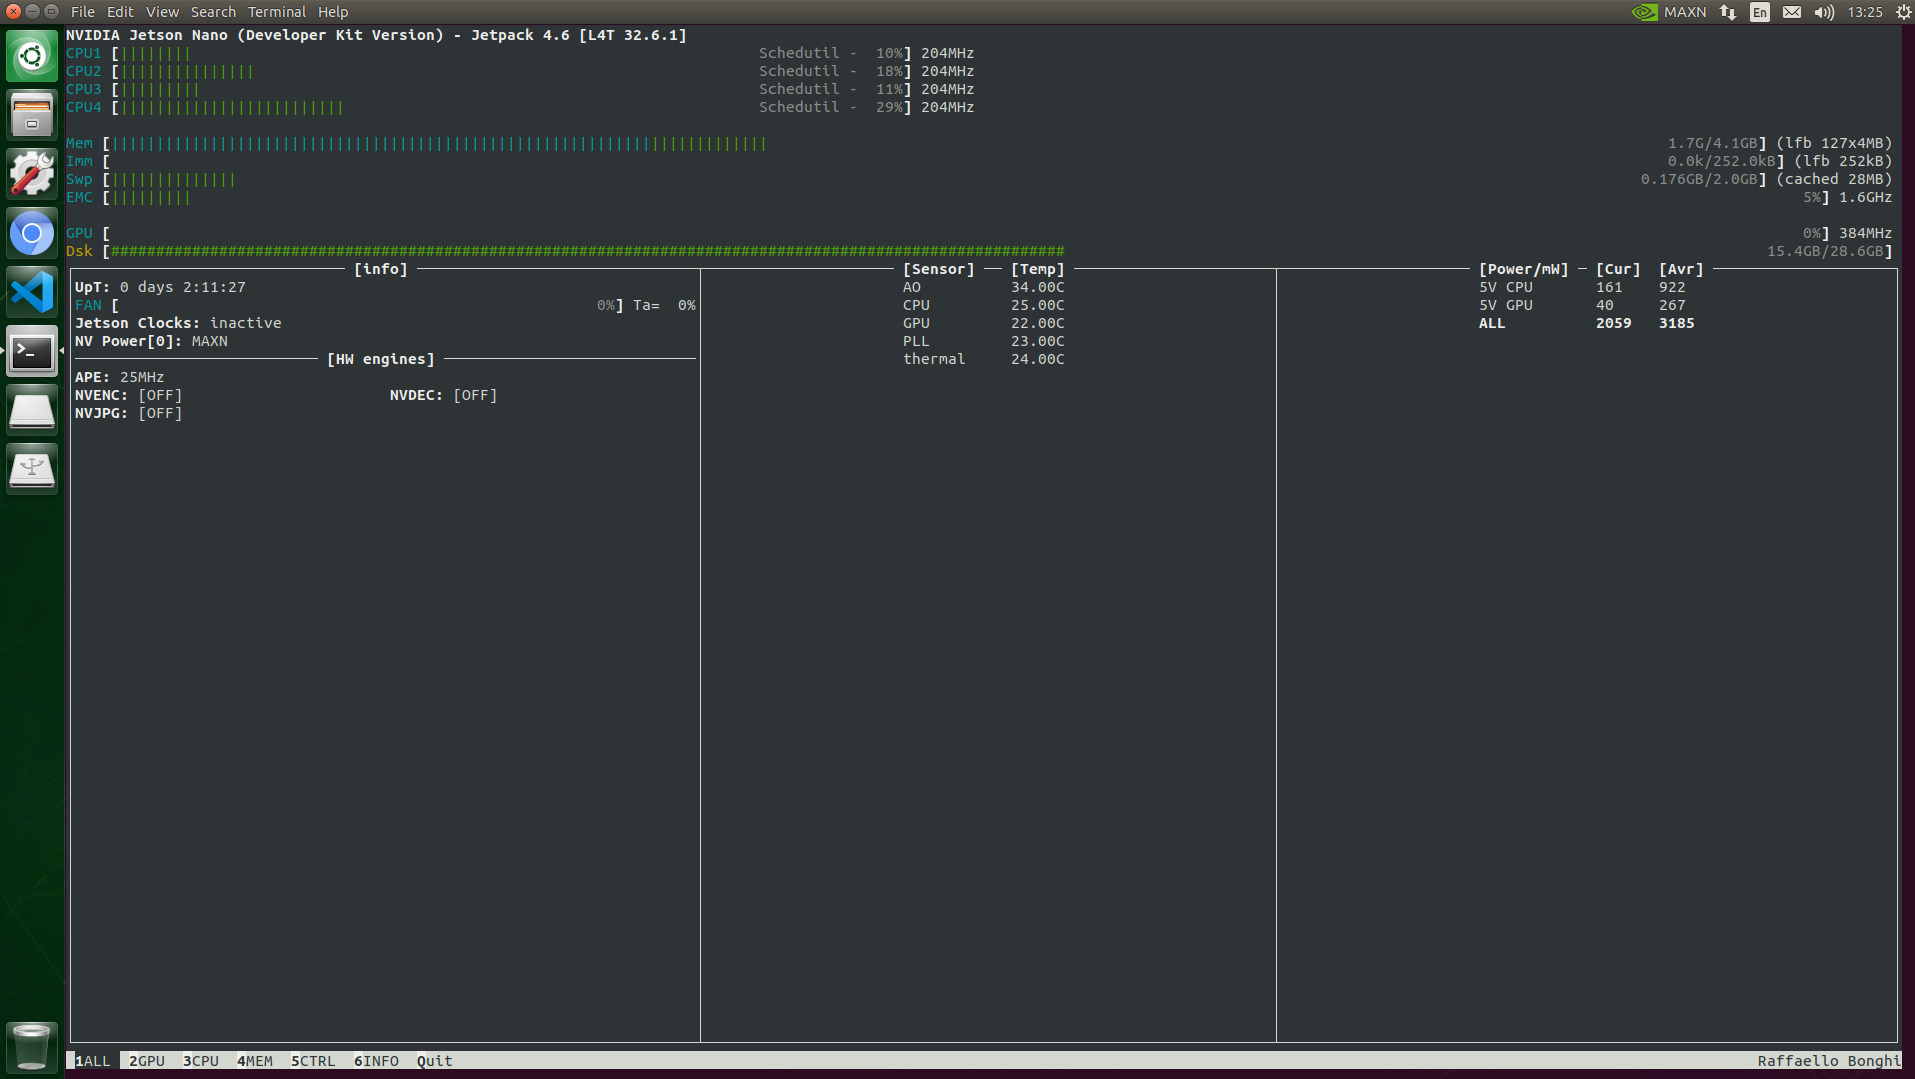Click the PLL sensor 23.00C value
1915x1079 pixels.
(x=1037, y=341)
